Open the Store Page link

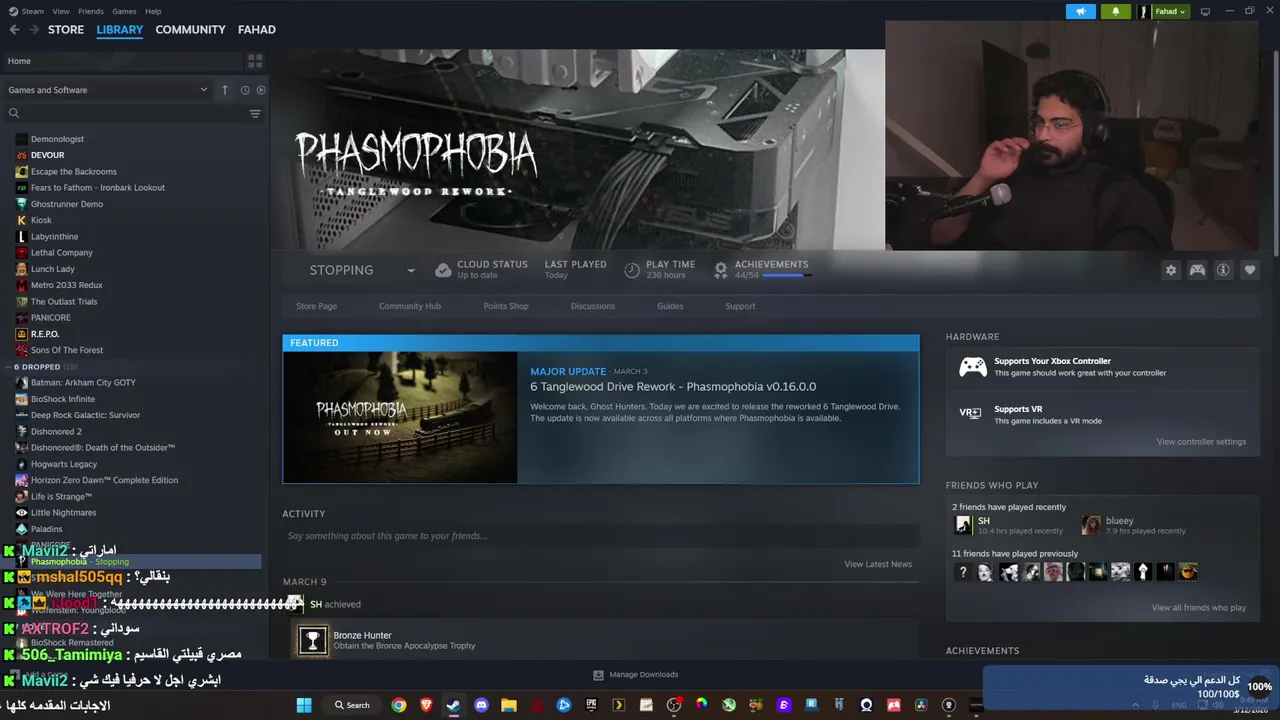click(316, 306)
